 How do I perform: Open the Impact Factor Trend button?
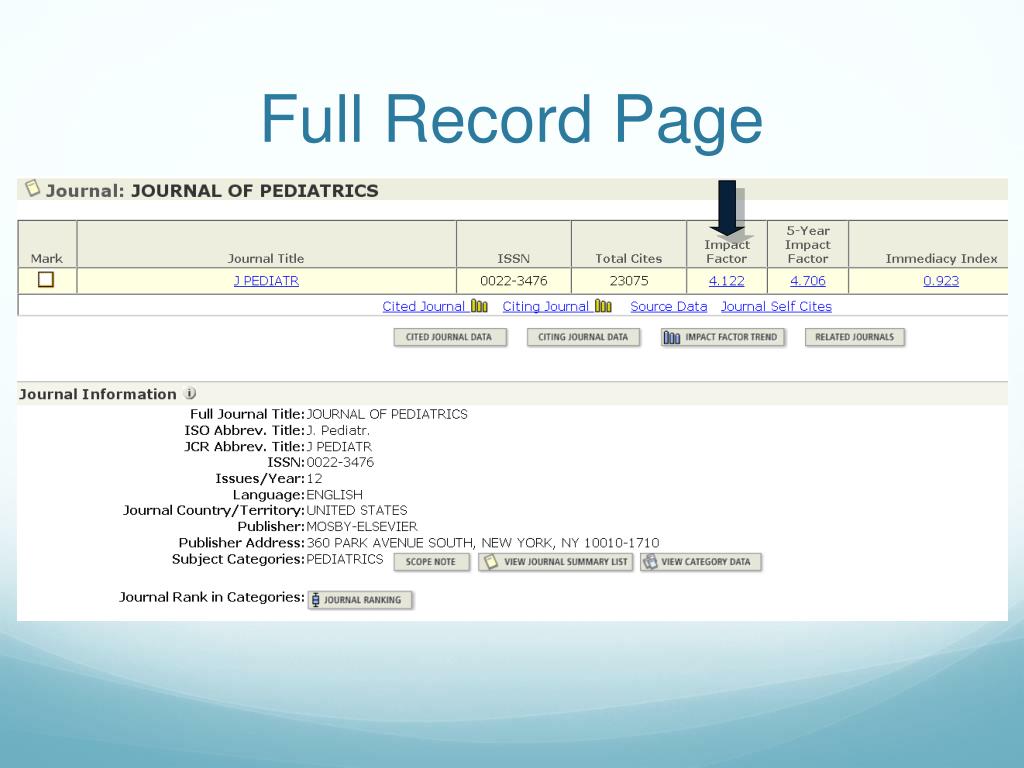pos(723,337)
